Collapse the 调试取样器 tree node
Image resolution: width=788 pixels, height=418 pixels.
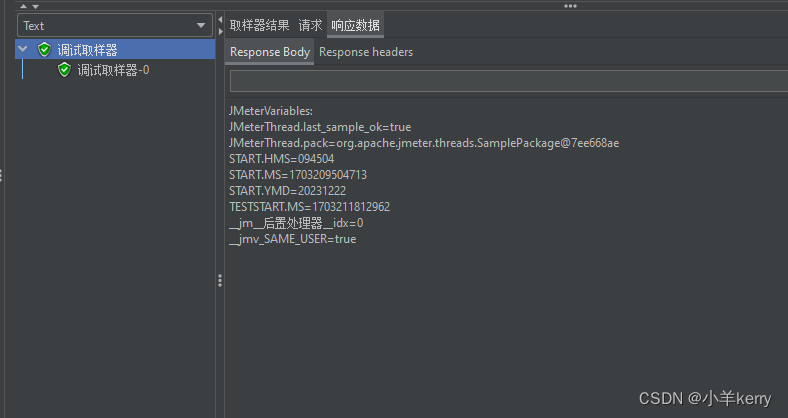(23, 49)
